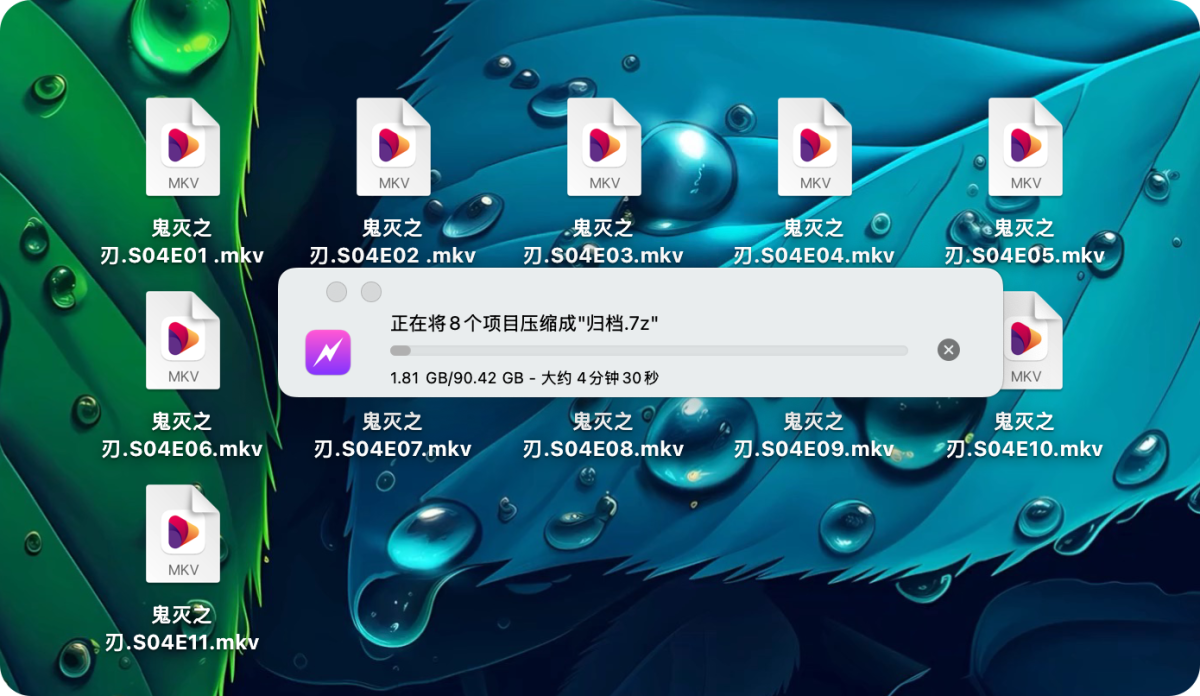This screenshot has width=1200, height=696.
Task: Click the 鬼灭之刃.S04E03.mkv file name label
Action: pyautogui.click(x=604, y=242)
